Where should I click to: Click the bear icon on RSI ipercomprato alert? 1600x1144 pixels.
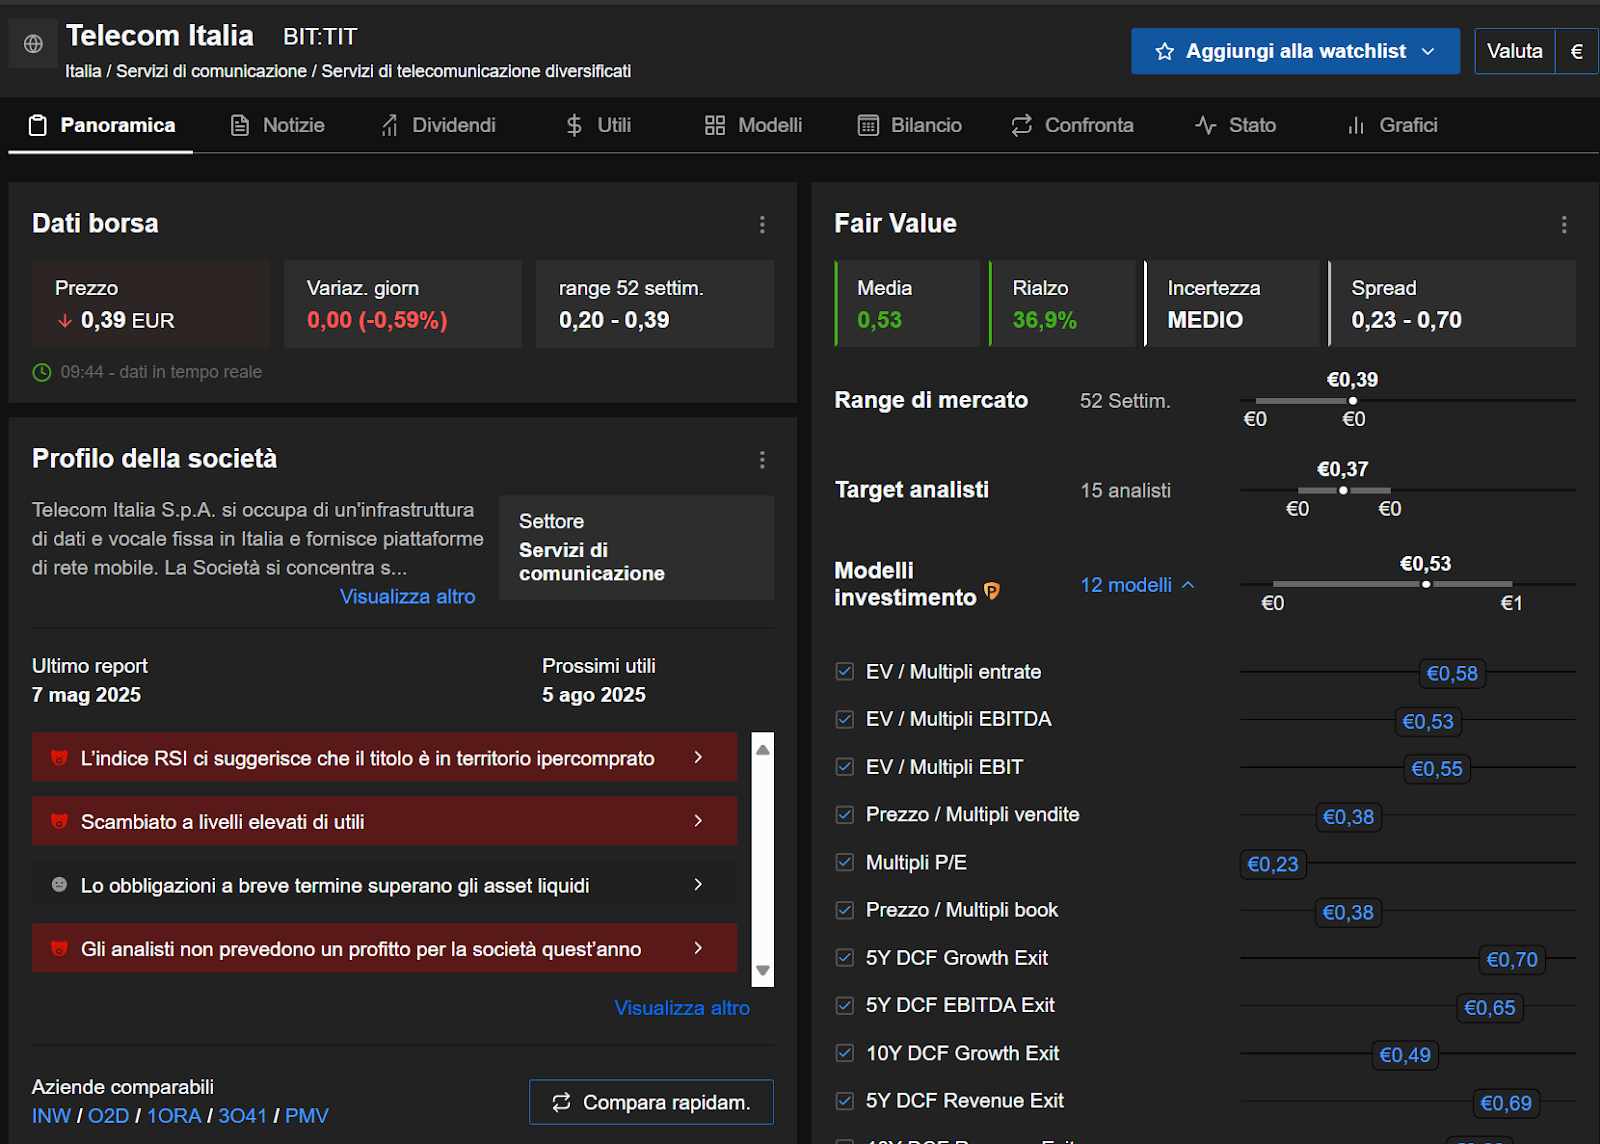[x=59, y=758]
